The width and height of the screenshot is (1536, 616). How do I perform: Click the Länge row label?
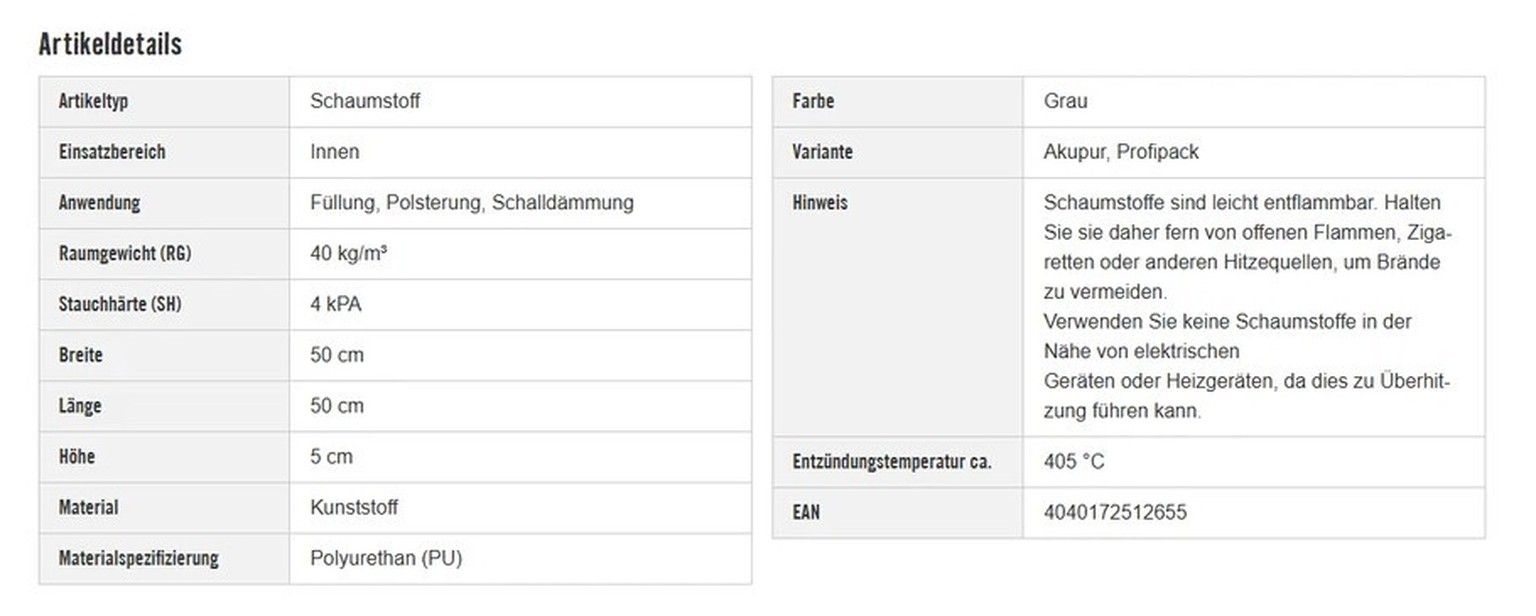tap(80, 406)
